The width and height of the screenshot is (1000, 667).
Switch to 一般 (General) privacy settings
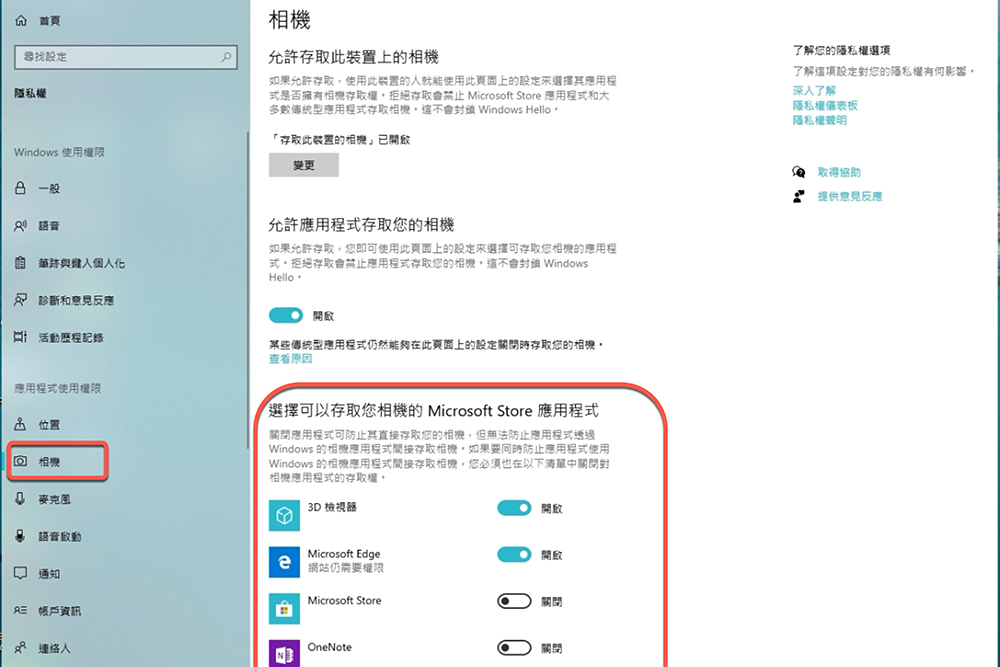pos(19,189)
